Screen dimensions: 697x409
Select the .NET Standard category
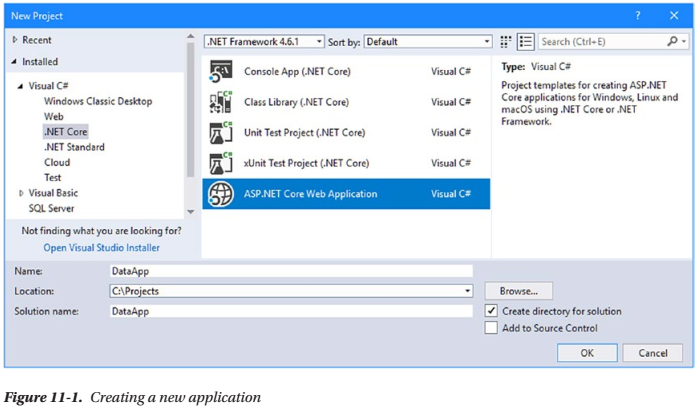tap(74, 147)
